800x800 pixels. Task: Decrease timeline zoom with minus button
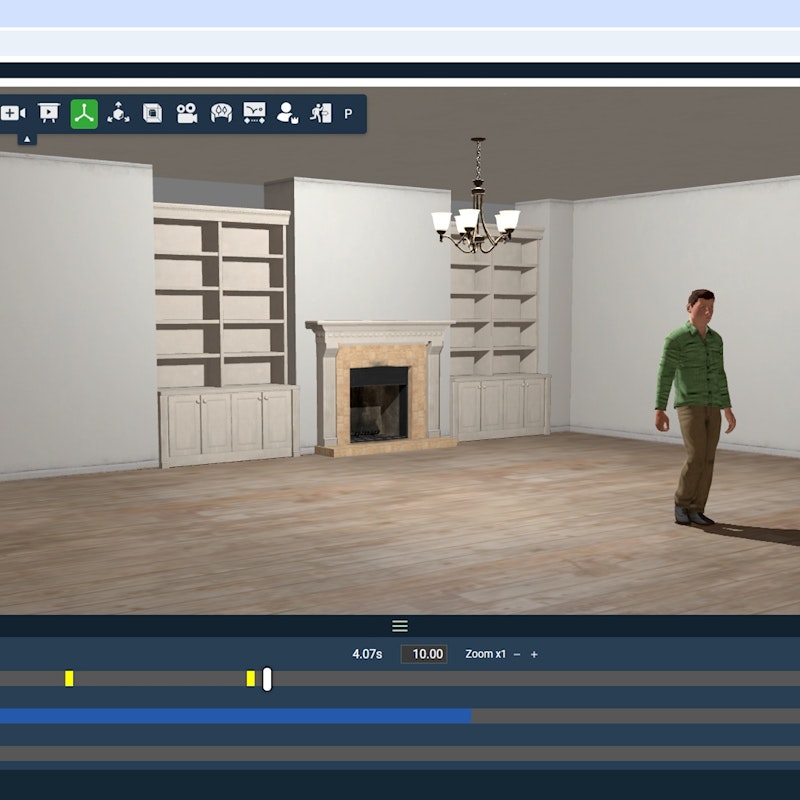[x=517, y=654]
